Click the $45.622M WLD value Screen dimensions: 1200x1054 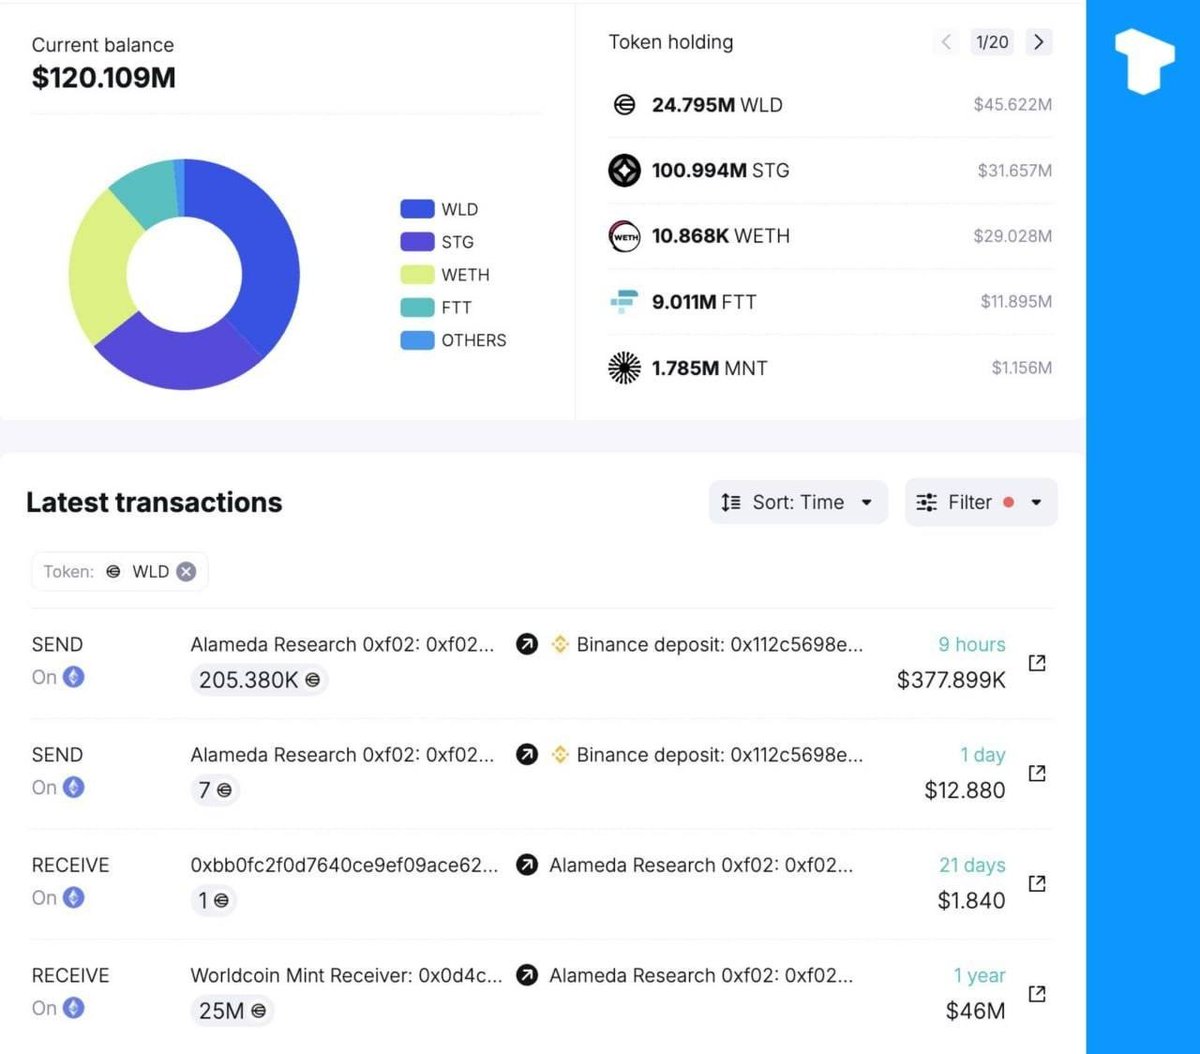pyautogui.click(x=1012, y=104)
